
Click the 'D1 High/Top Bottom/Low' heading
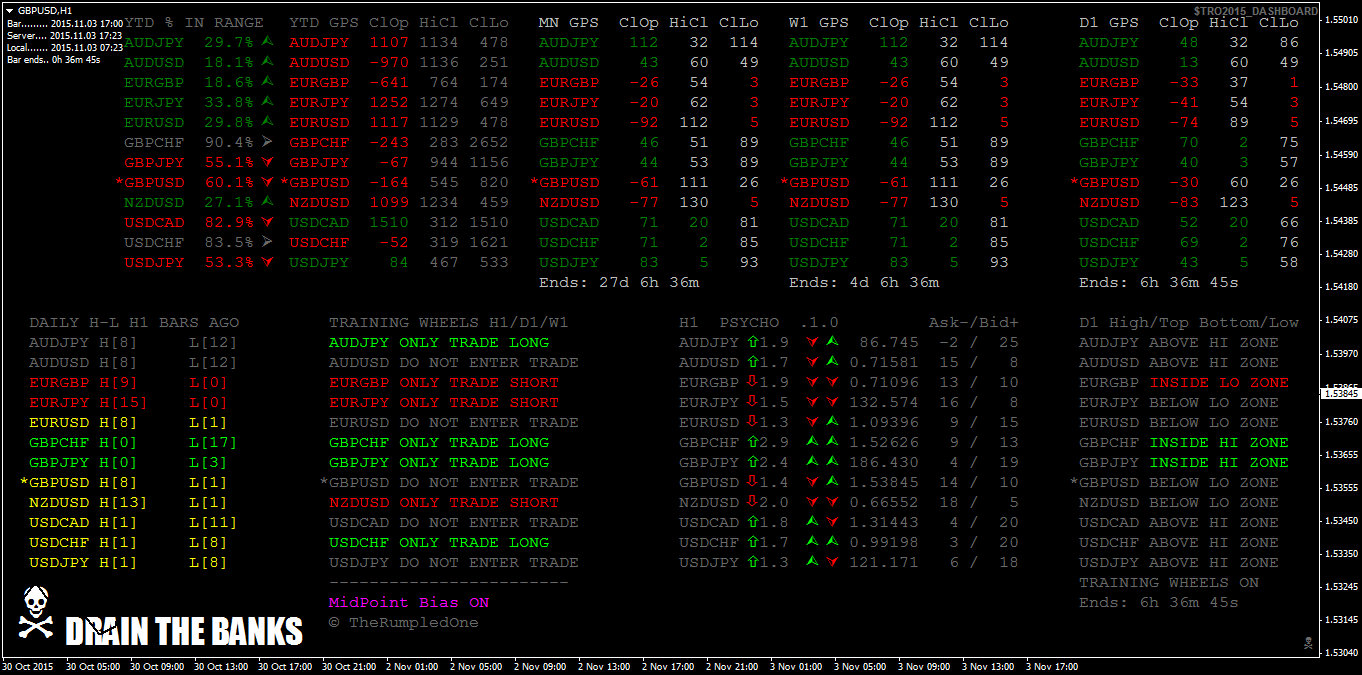click(1188, 322)
